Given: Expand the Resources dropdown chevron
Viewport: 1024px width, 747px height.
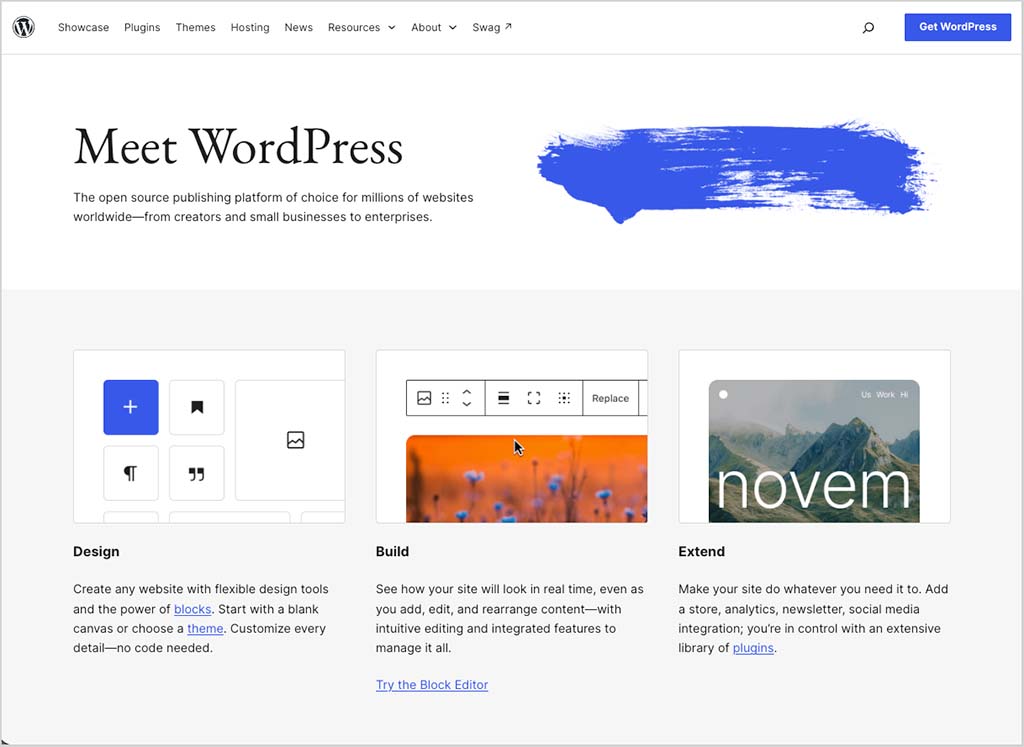Looking at the screenshot, I should (x=391, y=27).
